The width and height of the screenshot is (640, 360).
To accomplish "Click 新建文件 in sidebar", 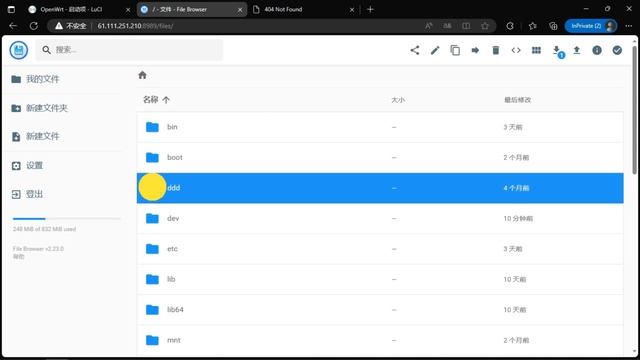I will pos(36,136).
